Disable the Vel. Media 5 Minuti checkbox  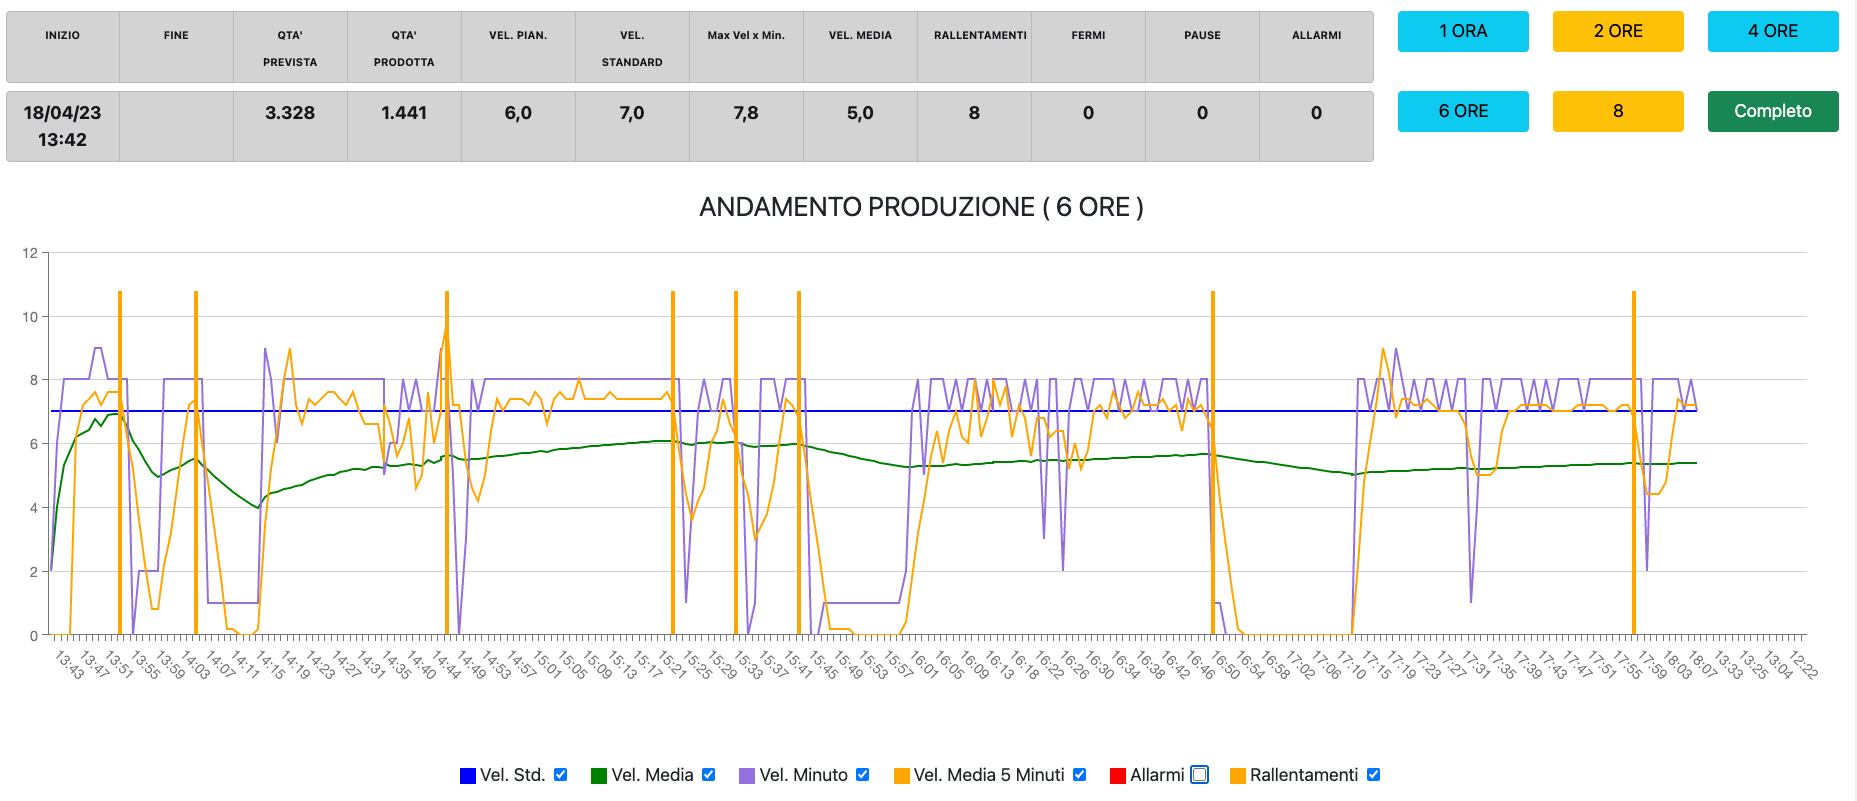(x=1080, y=774)
